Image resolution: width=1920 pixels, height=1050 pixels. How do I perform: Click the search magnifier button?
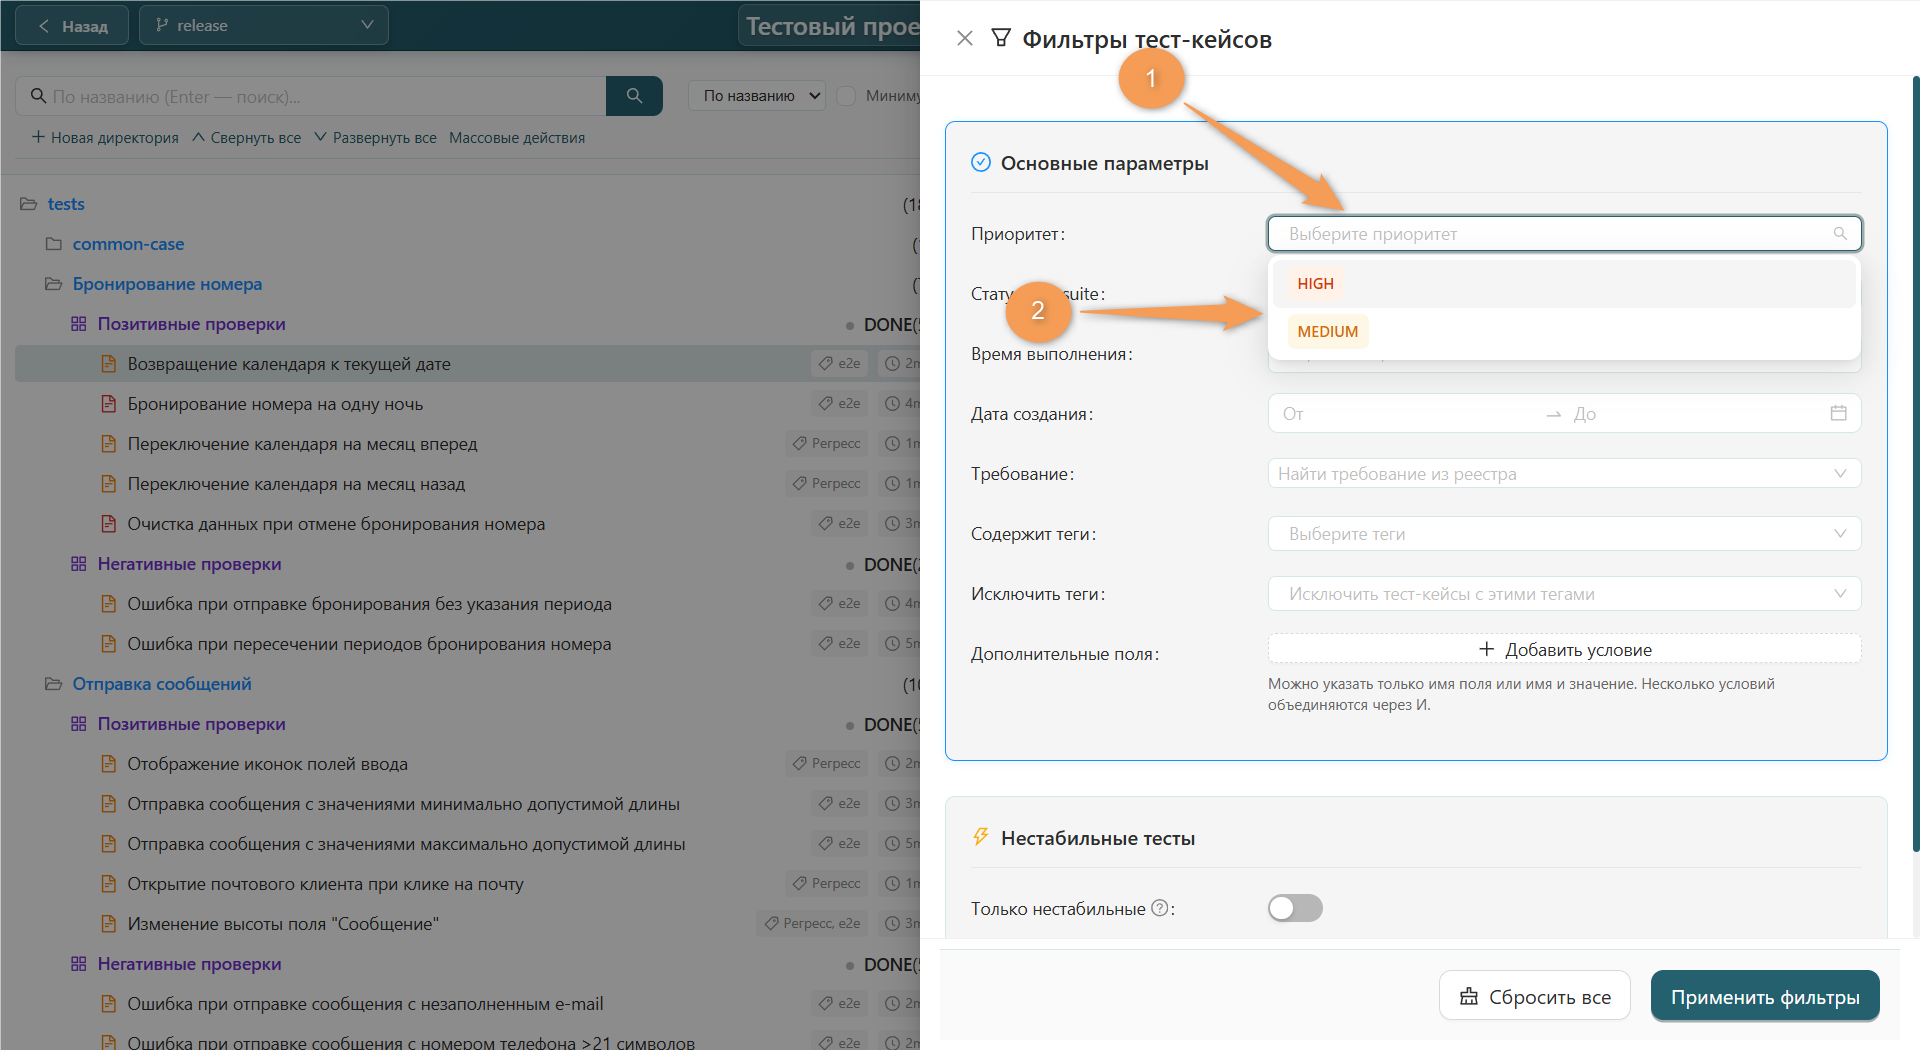[634, 96]
